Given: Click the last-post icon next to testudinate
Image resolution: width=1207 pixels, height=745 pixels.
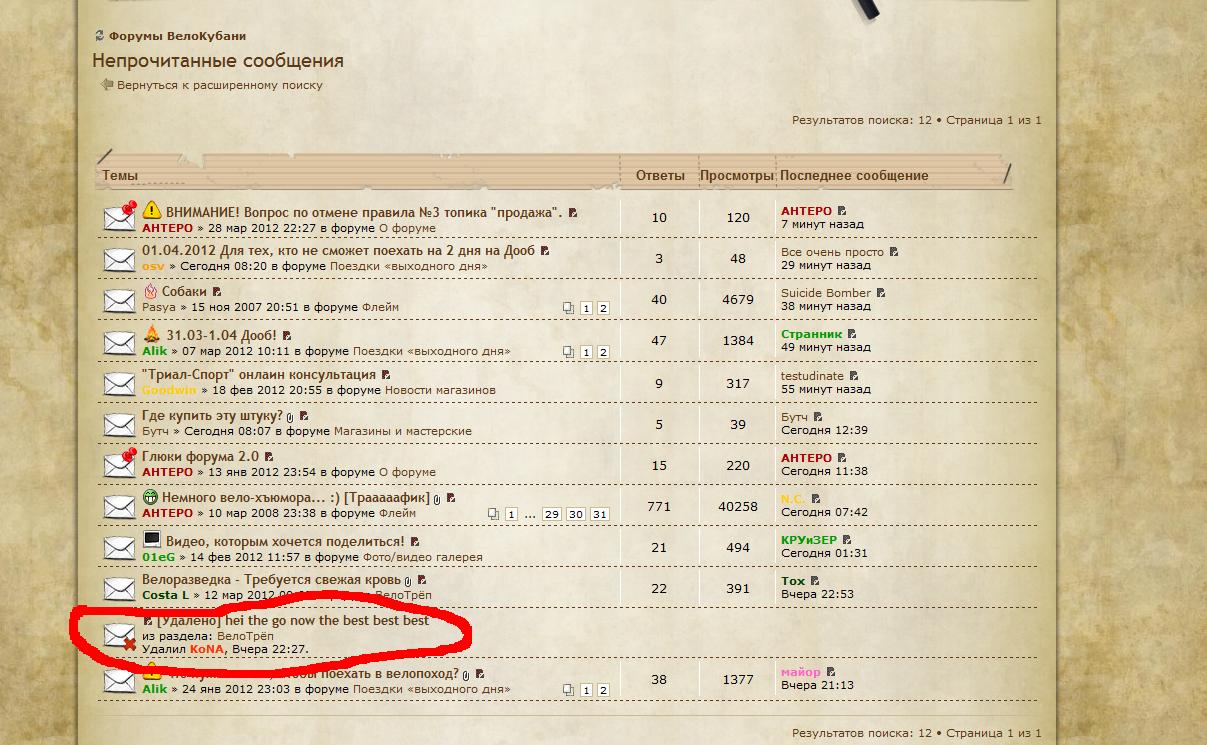Looking at the screenshot, I should 854,376.
